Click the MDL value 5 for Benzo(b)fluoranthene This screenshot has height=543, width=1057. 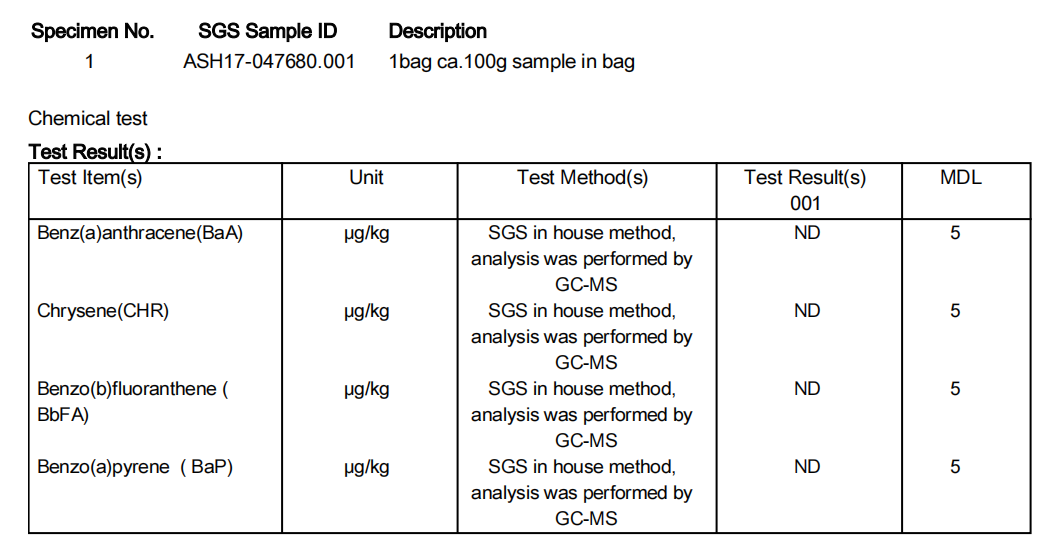955,389
